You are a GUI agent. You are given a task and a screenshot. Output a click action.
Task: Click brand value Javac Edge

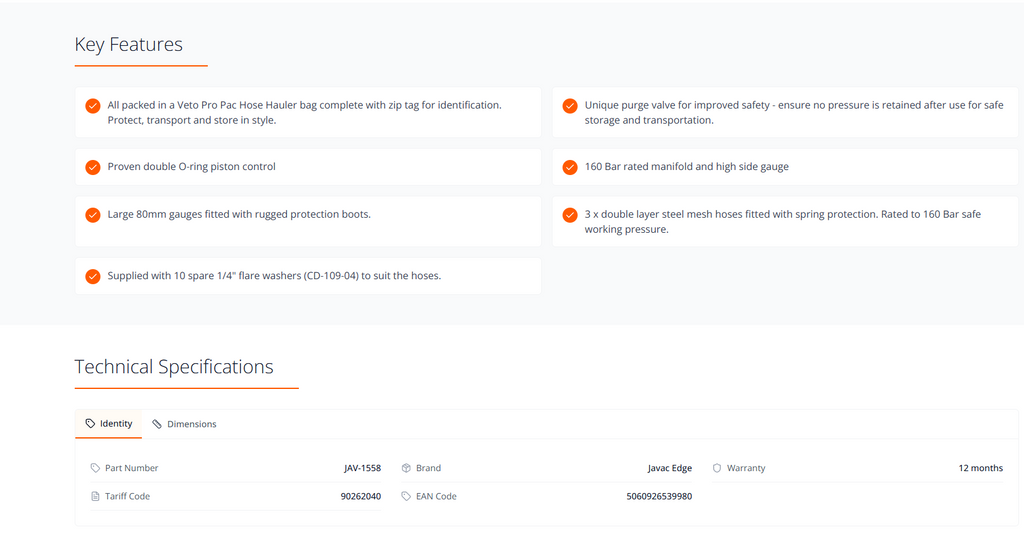[669, 468]
